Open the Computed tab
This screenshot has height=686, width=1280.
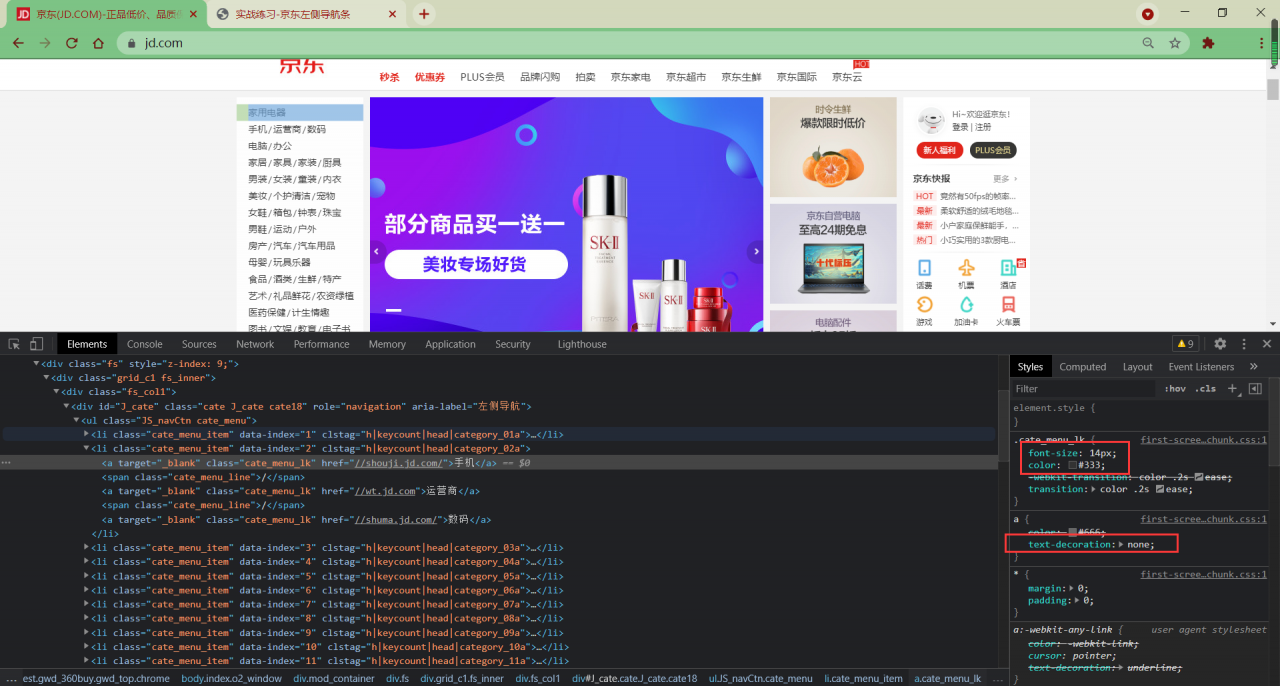pyautogui.click(x=1083, y=367)
